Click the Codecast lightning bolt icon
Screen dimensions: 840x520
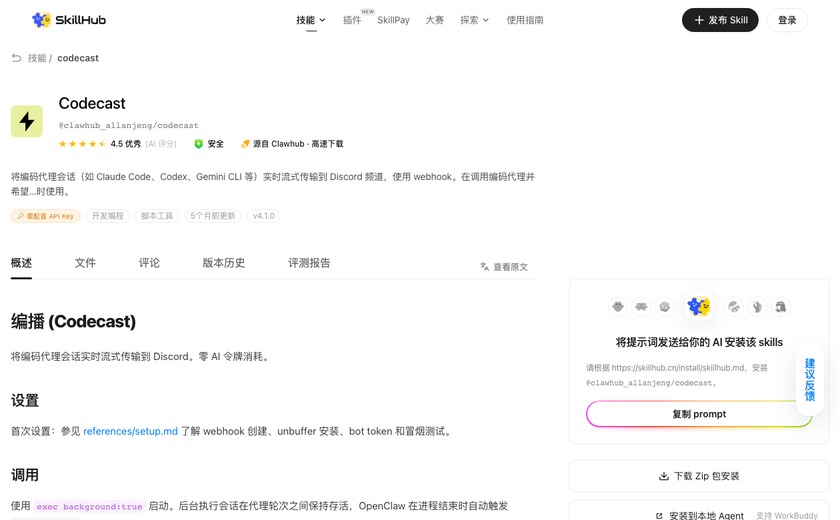(x=27, y=122)
